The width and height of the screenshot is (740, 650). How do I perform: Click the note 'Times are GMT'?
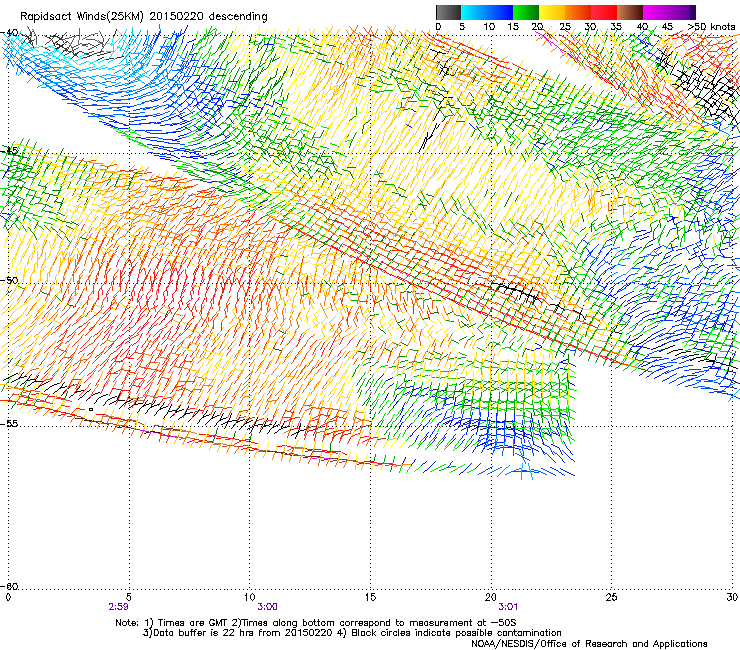click(192, 623)
